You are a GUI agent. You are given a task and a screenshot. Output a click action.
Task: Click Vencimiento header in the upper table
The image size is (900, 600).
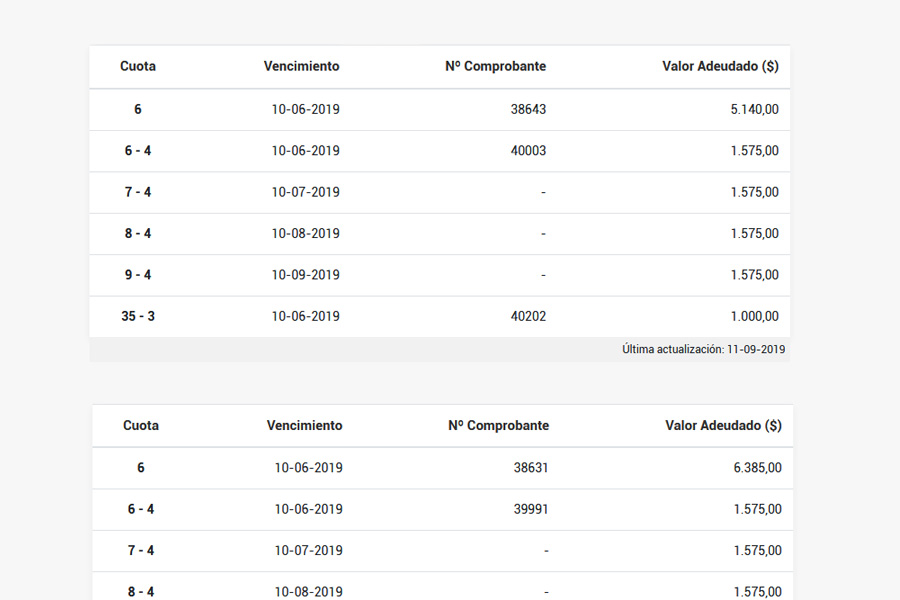coord(301,67)
